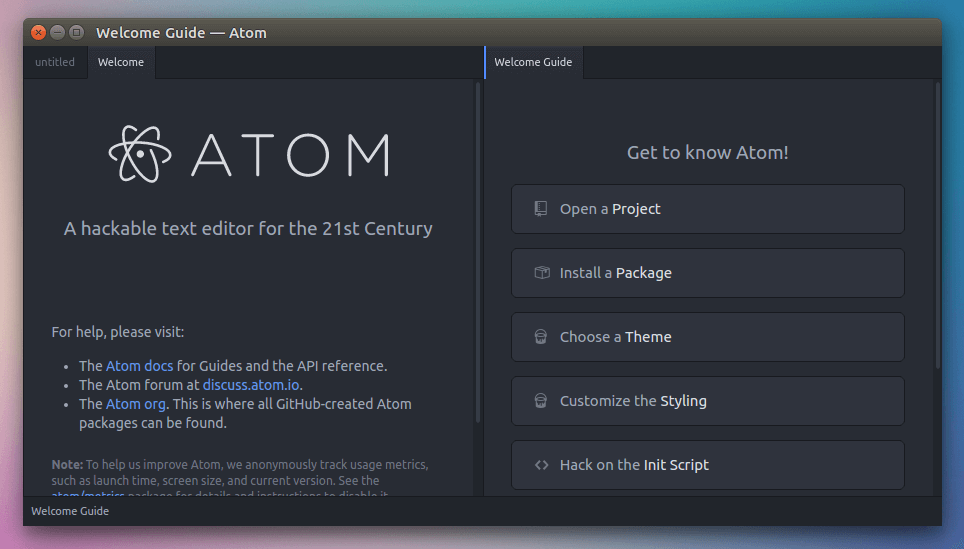Click the book icon beside Open a Project

point(541,209)
